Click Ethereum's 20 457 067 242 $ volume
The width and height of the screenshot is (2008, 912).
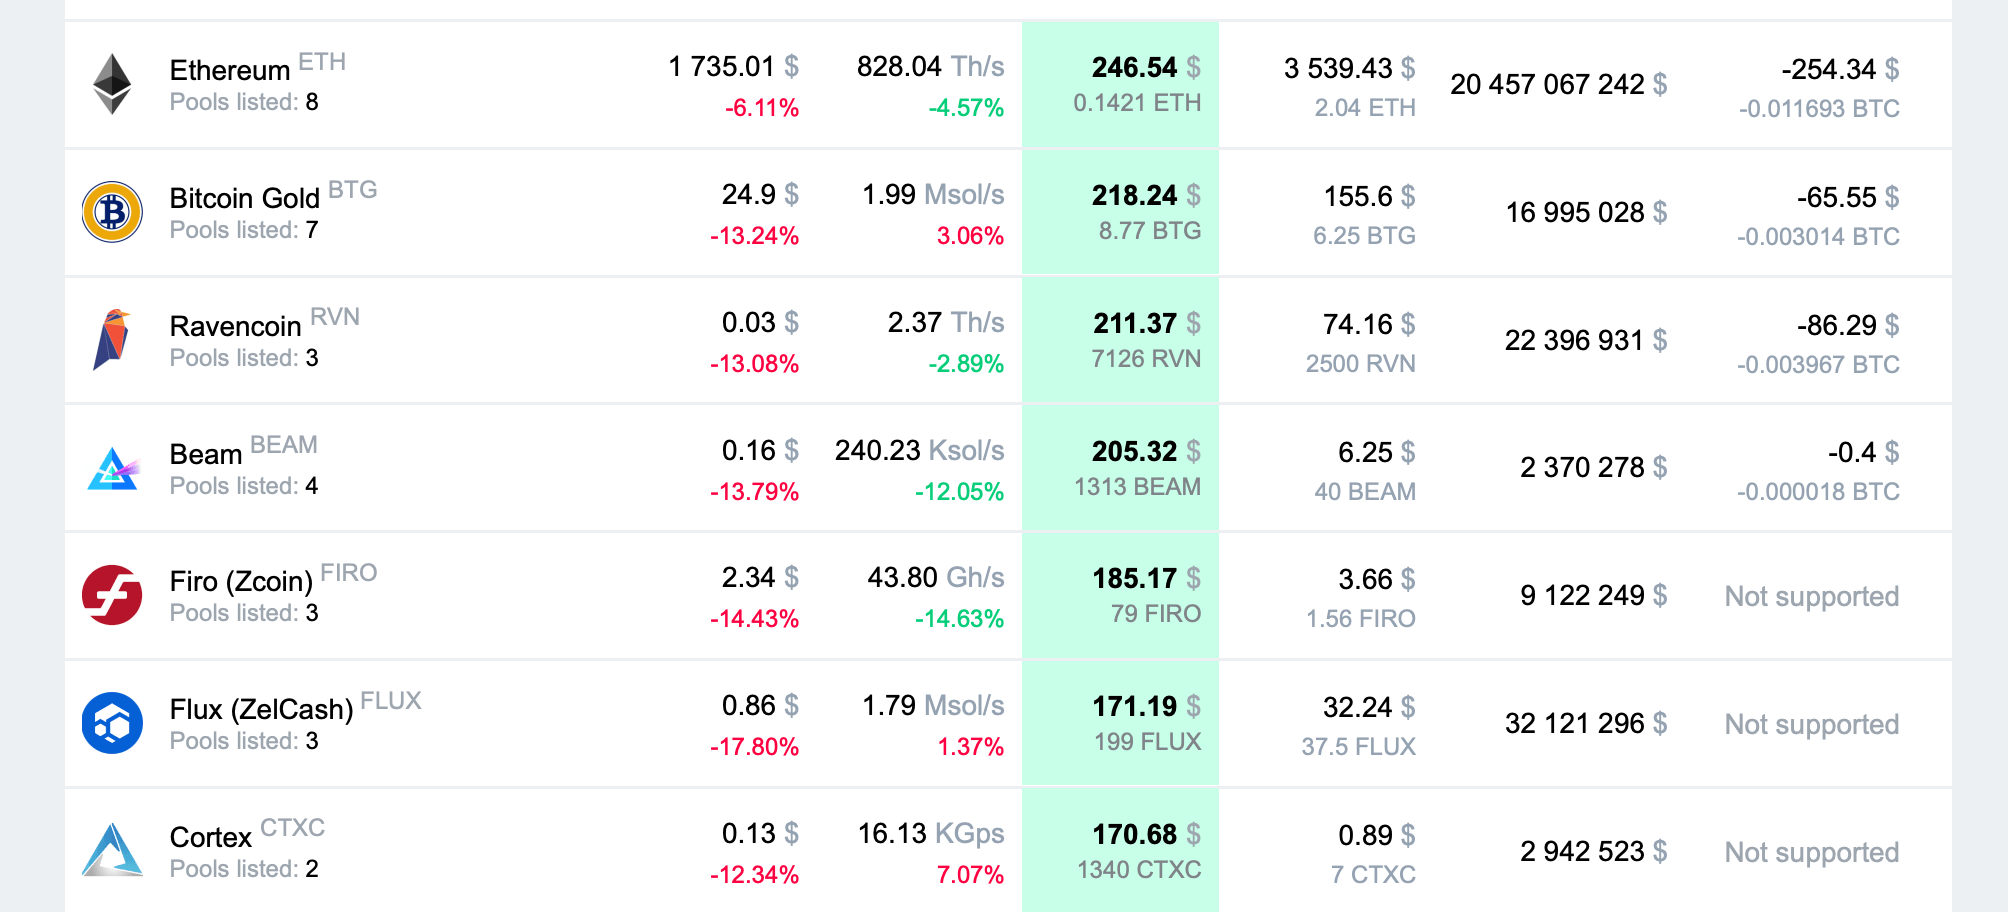tap(1558, 84)
